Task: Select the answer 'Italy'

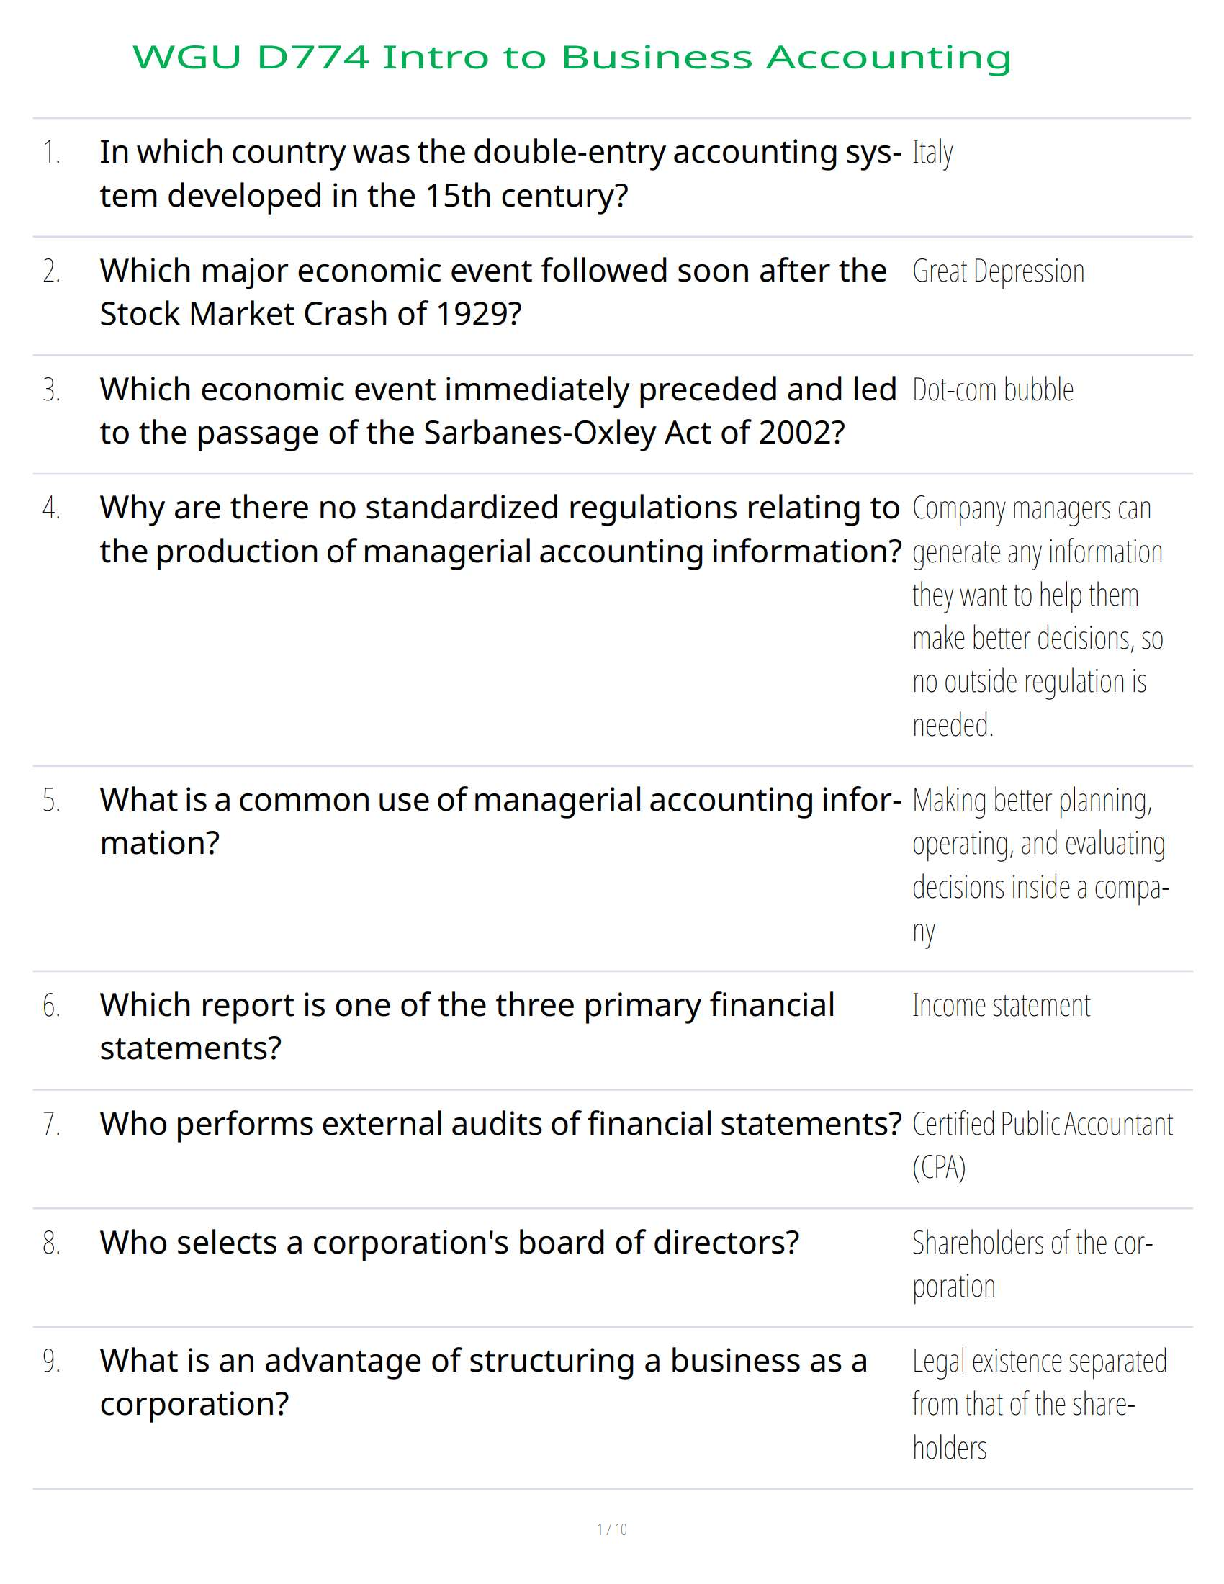Action: (933, 153)
